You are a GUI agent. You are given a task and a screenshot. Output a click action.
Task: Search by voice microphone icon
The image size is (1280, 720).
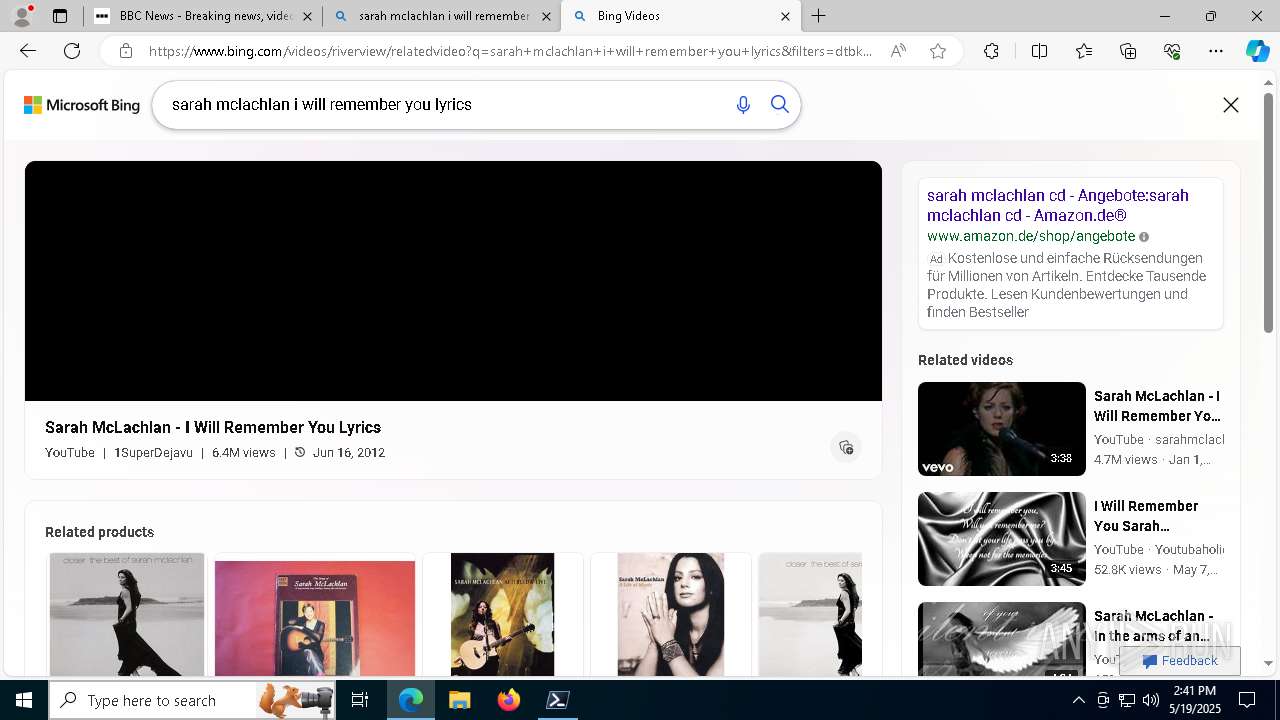[743, 105]
